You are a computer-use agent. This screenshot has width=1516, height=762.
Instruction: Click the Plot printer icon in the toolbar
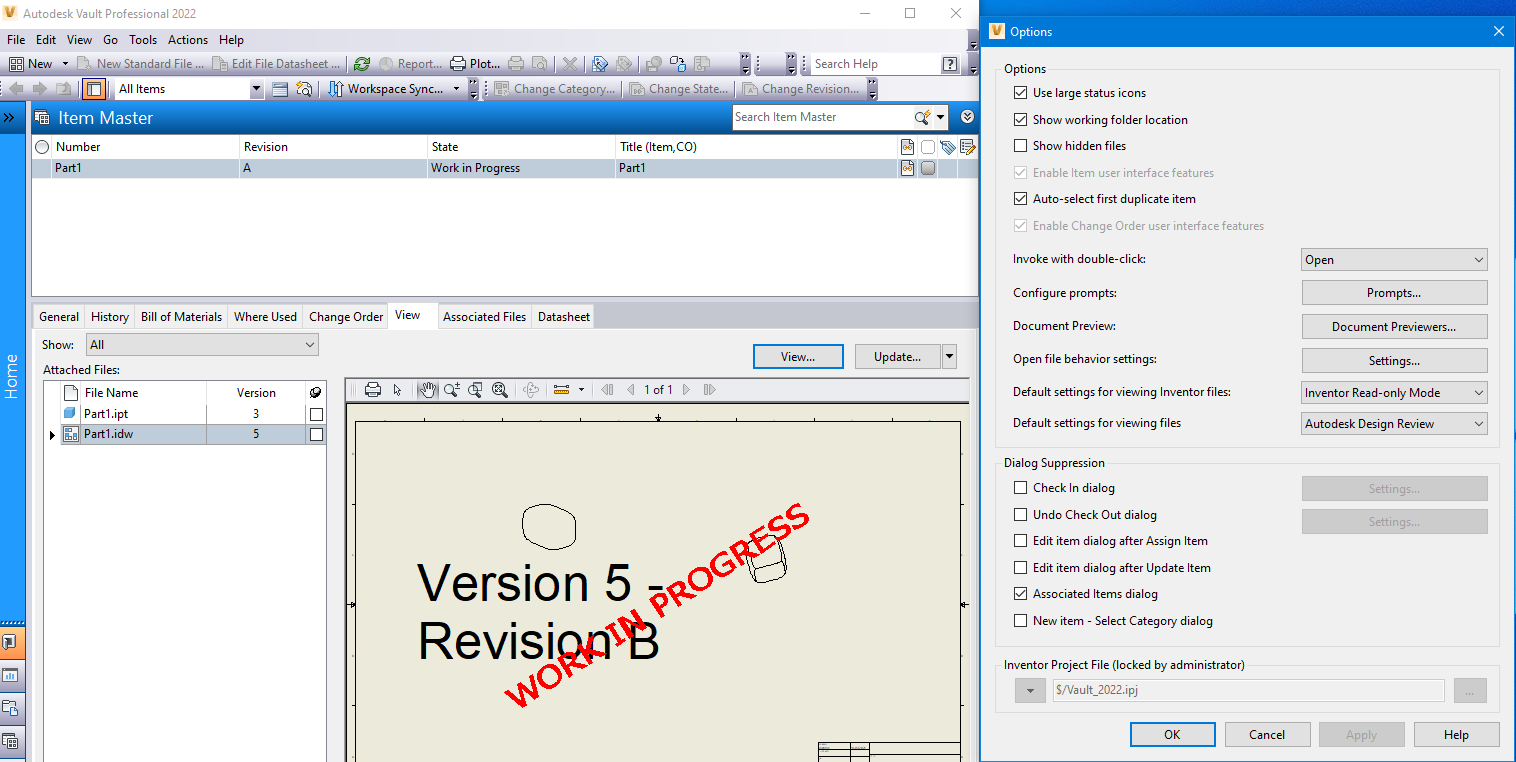pos(458,64)
